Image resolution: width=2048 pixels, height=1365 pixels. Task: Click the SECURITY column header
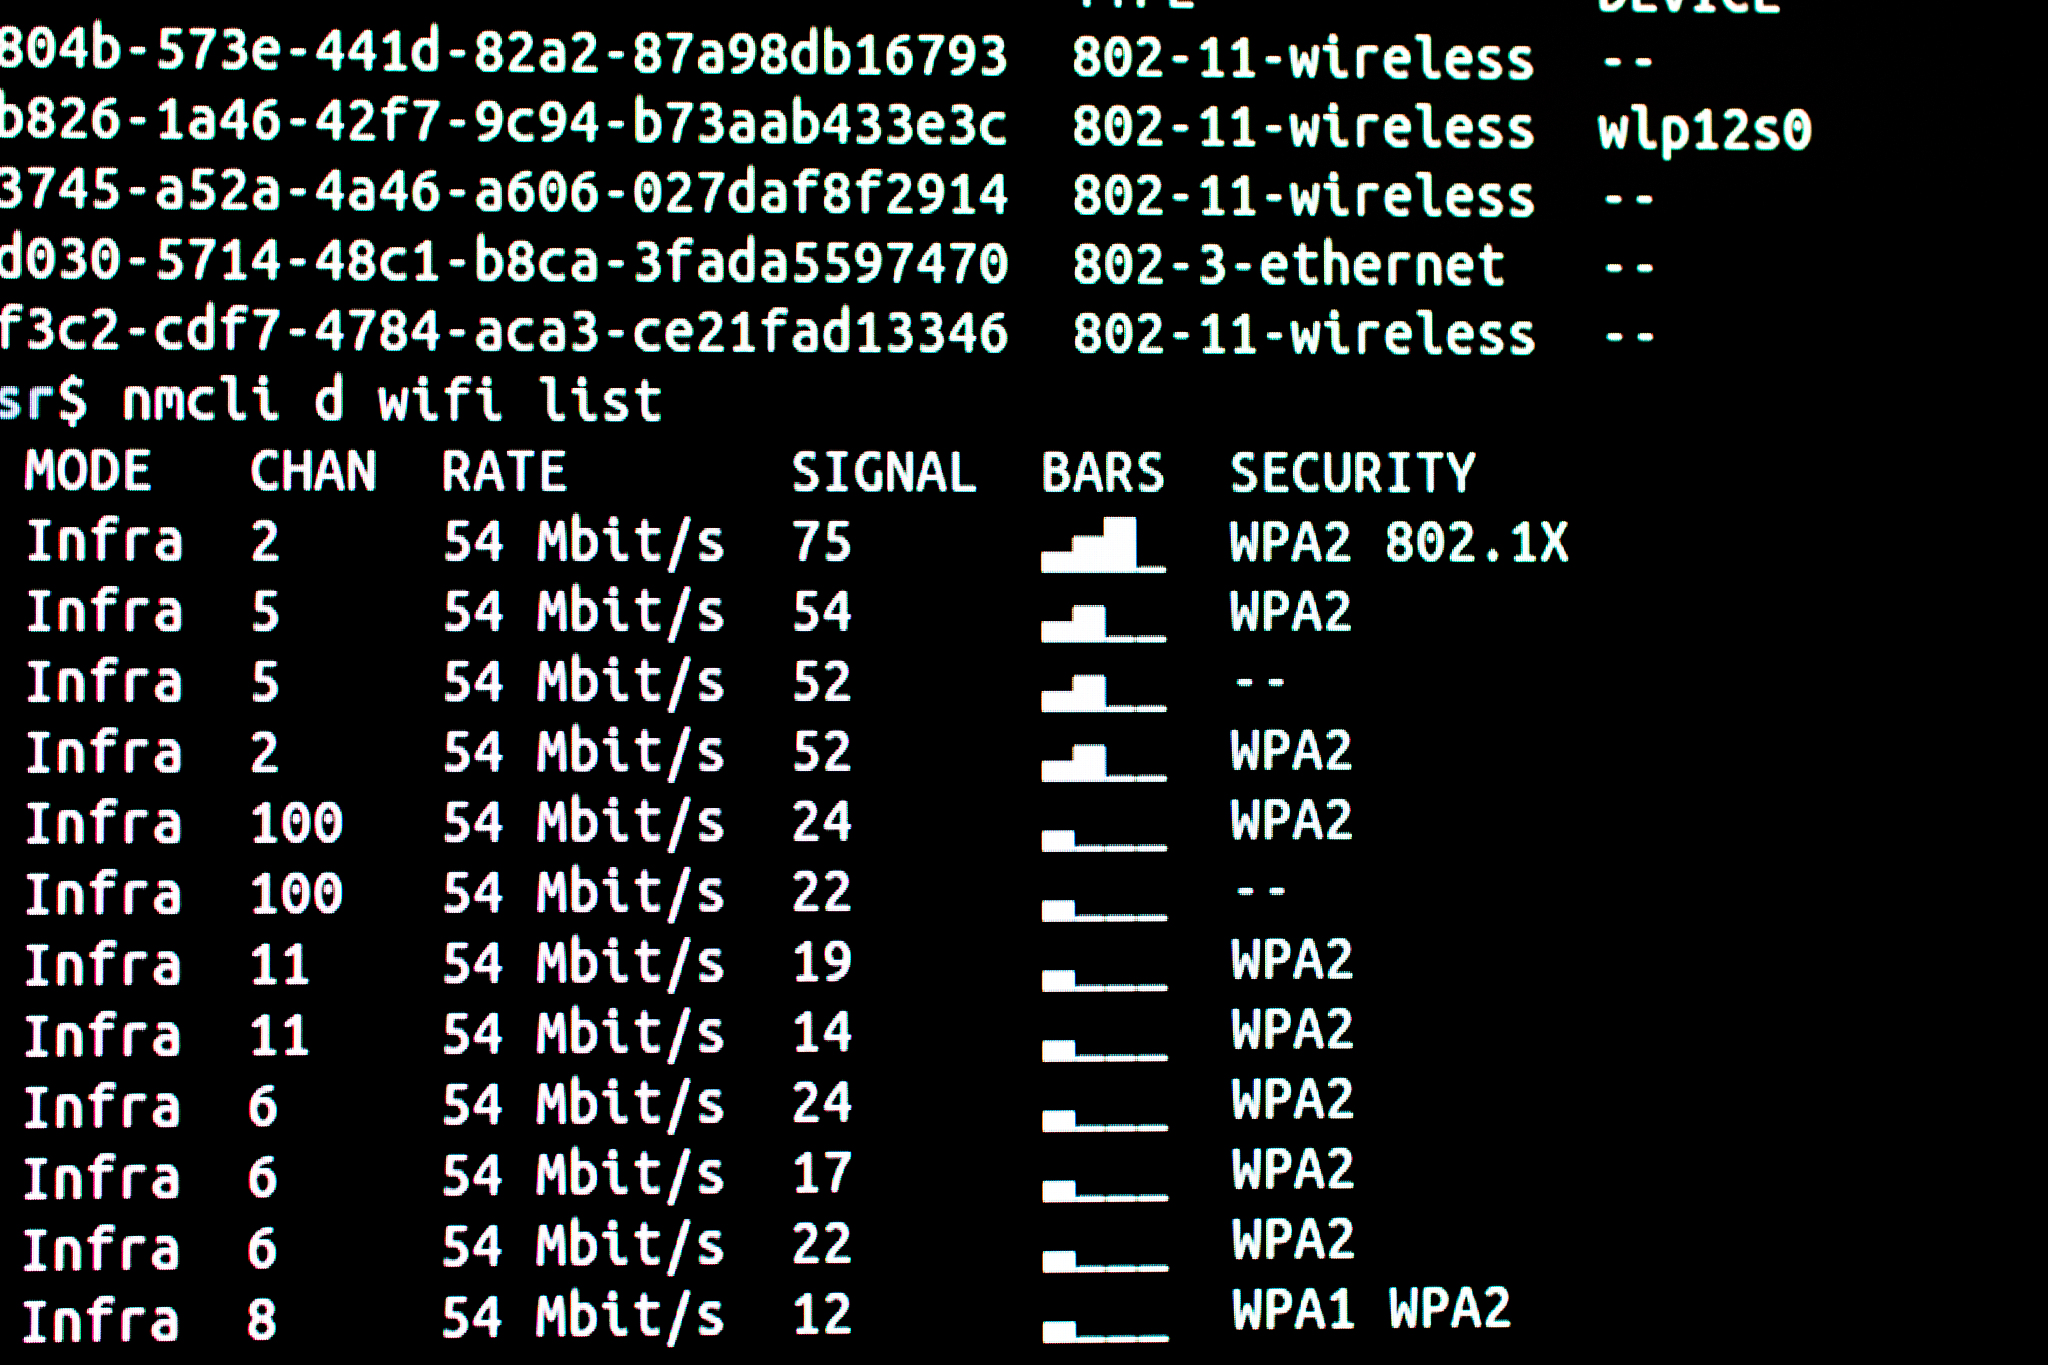[1352, 472]
